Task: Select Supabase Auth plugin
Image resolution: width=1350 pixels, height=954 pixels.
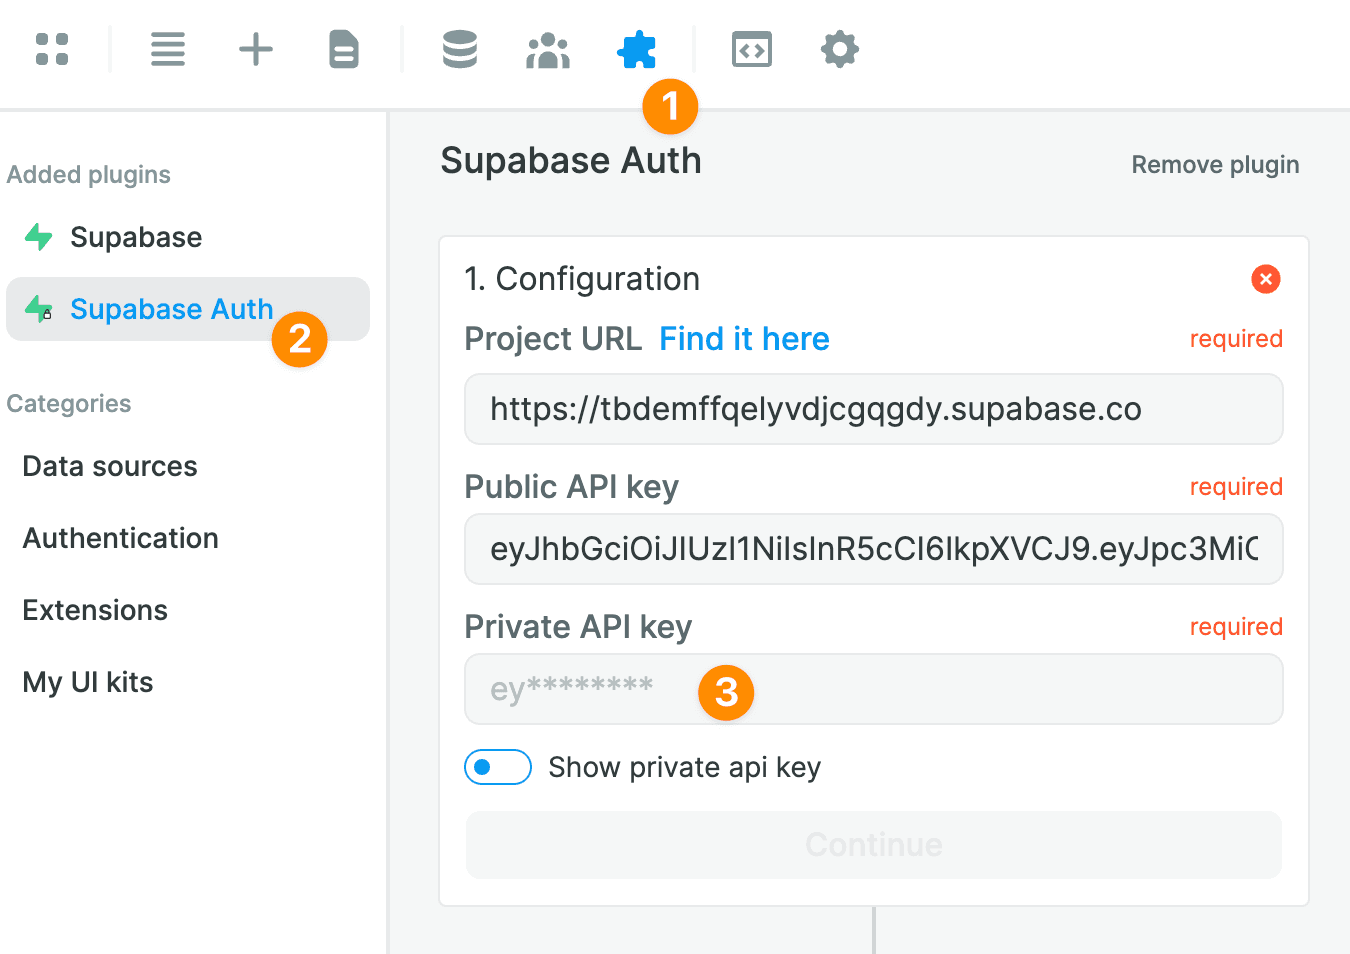Action: (x=188, y=309)
